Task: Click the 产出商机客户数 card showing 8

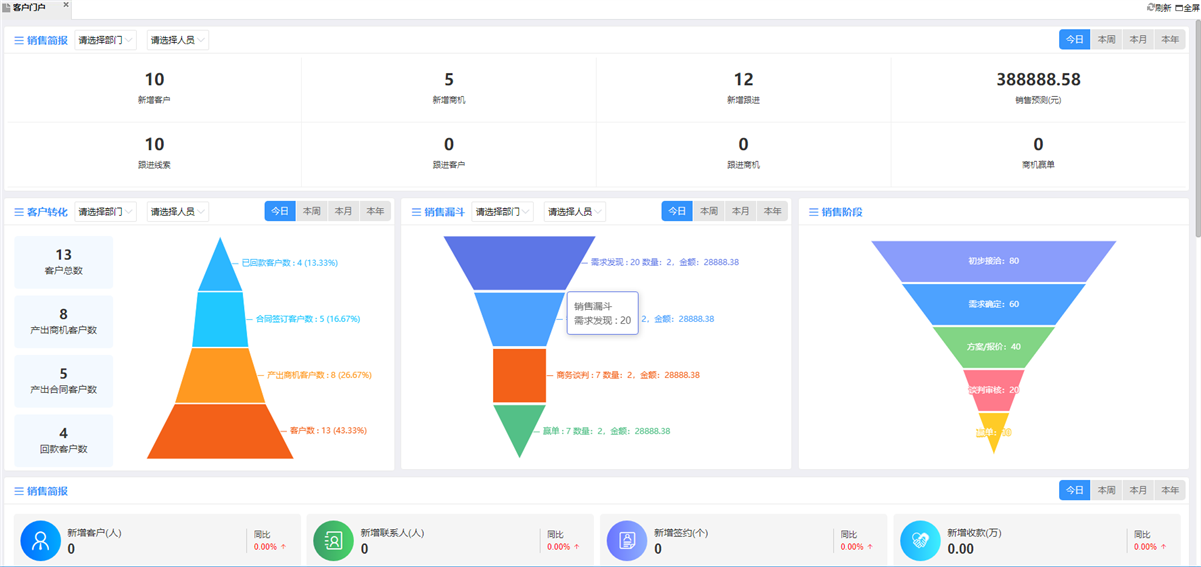Action: pos(64,321)
